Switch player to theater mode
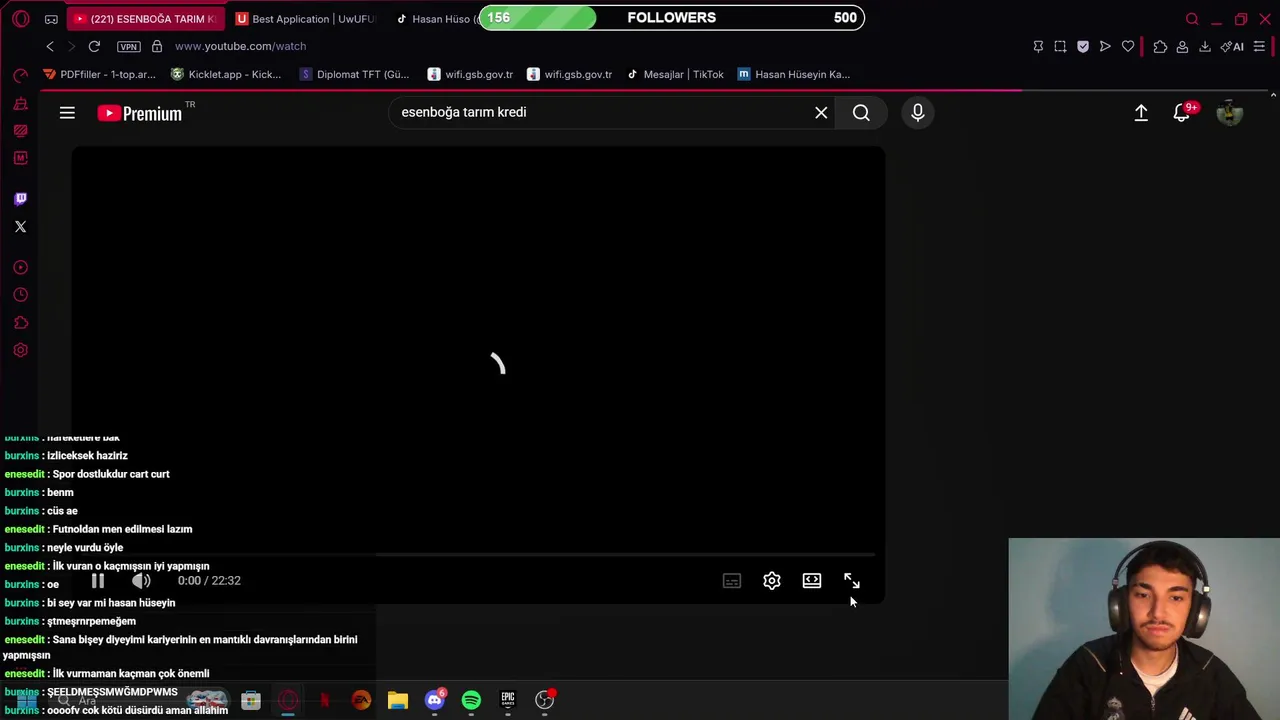 point(812,581)
